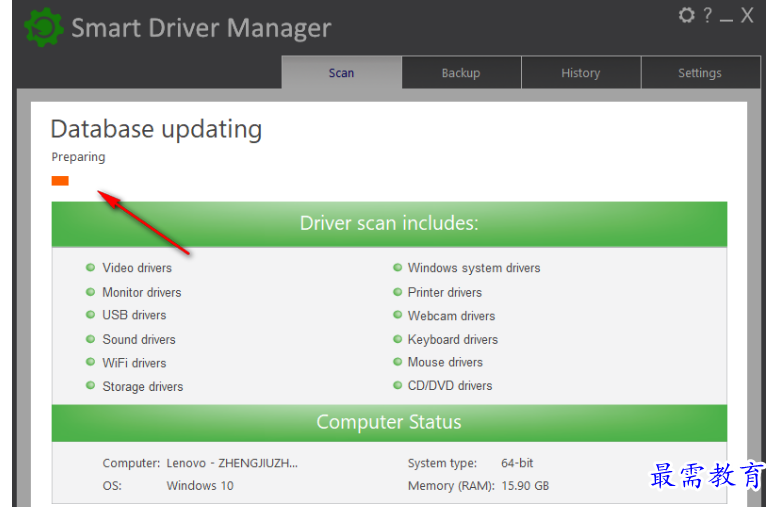This screenshot has height=507, width=772.
Task: Select Storage drivers entry
Action: [143, 387]
